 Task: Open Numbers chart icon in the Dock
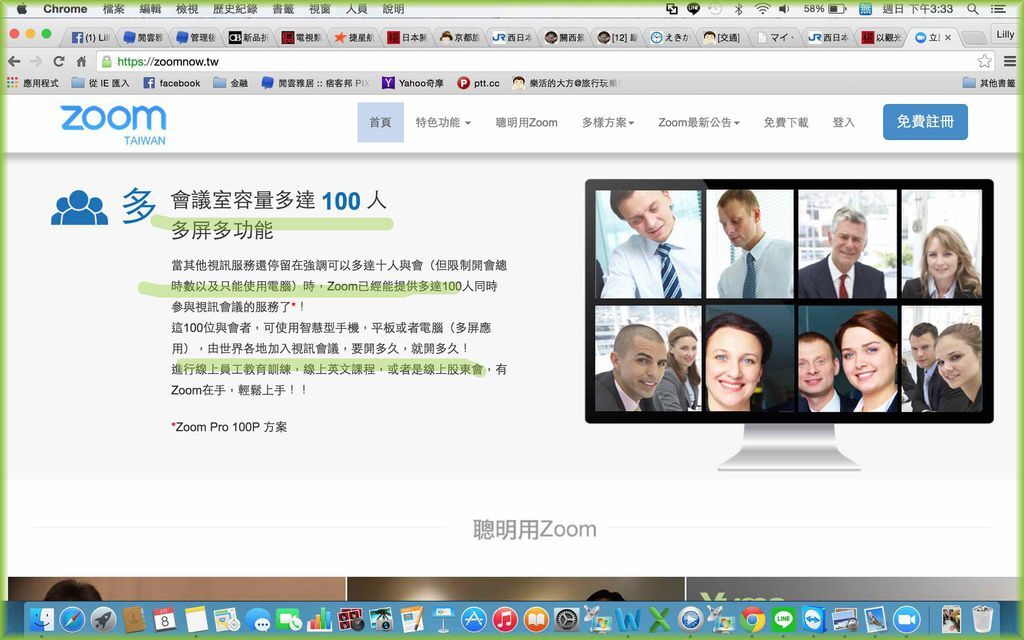point(319,618)
